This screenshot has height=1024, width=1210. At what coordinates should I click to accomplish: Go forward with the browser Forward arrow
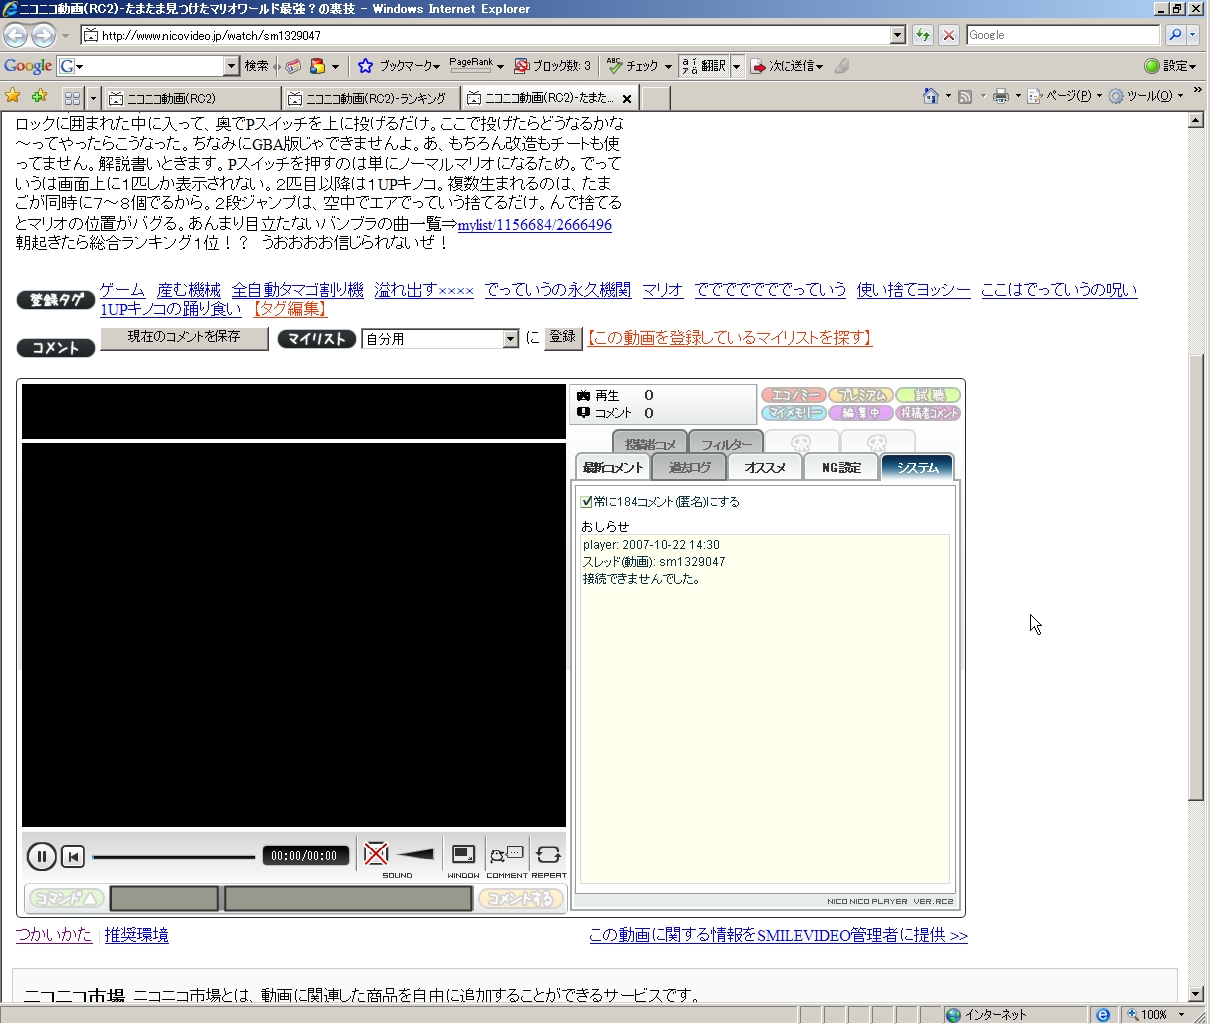coord(43,35)
